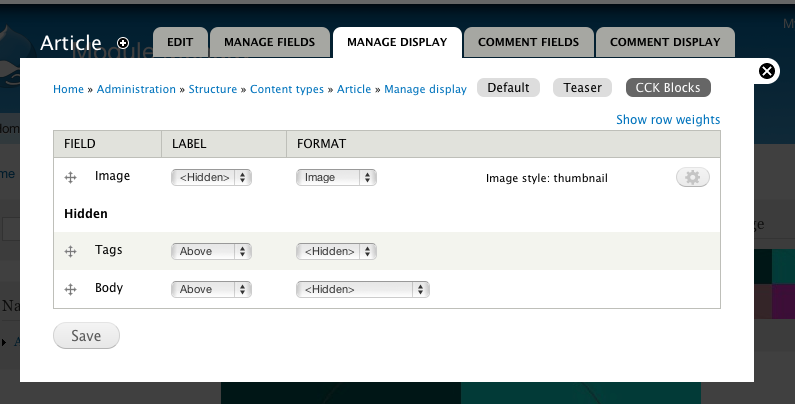
Task: Click the Show row weights link
Action: (x=667, y=120)
